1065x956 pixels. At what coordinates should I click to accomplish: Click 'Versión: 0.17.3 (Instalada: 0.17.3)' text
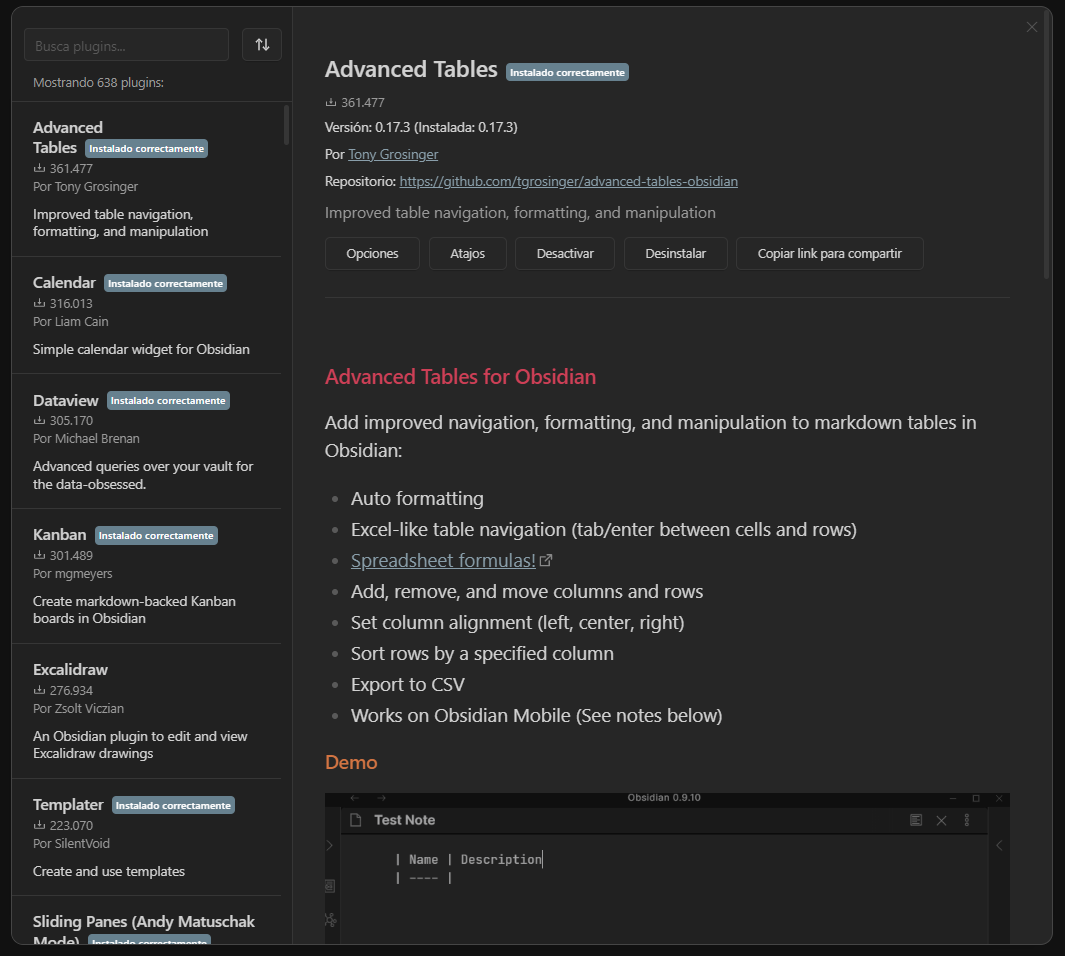coord(421,127)
